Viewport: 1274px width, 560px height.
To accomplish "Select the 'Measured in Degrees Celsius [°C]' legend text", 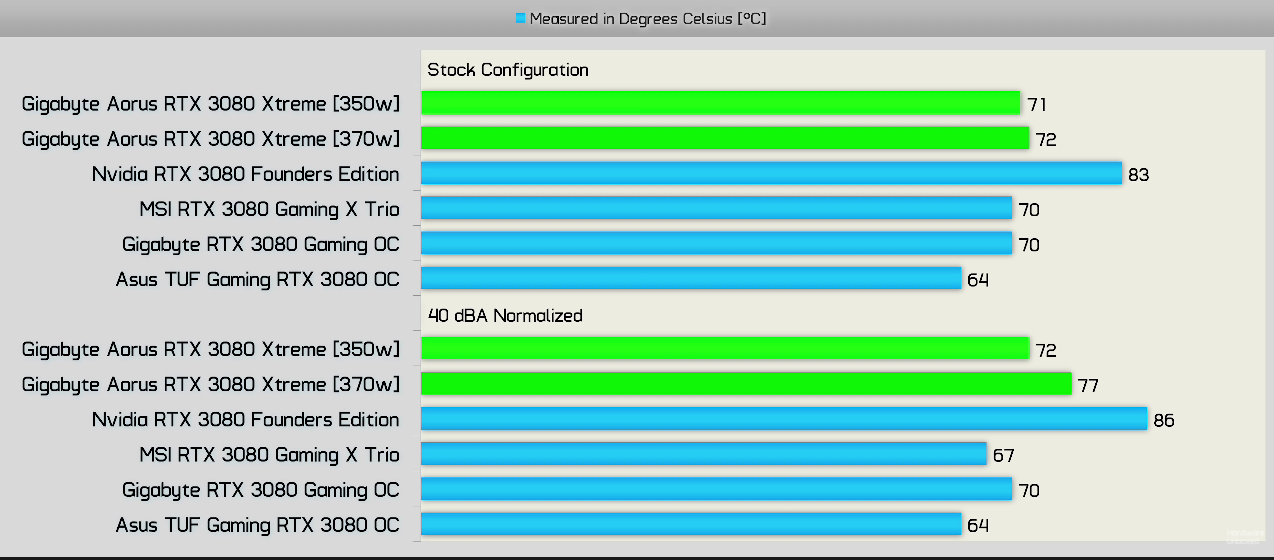I will (x=648, y=18).
